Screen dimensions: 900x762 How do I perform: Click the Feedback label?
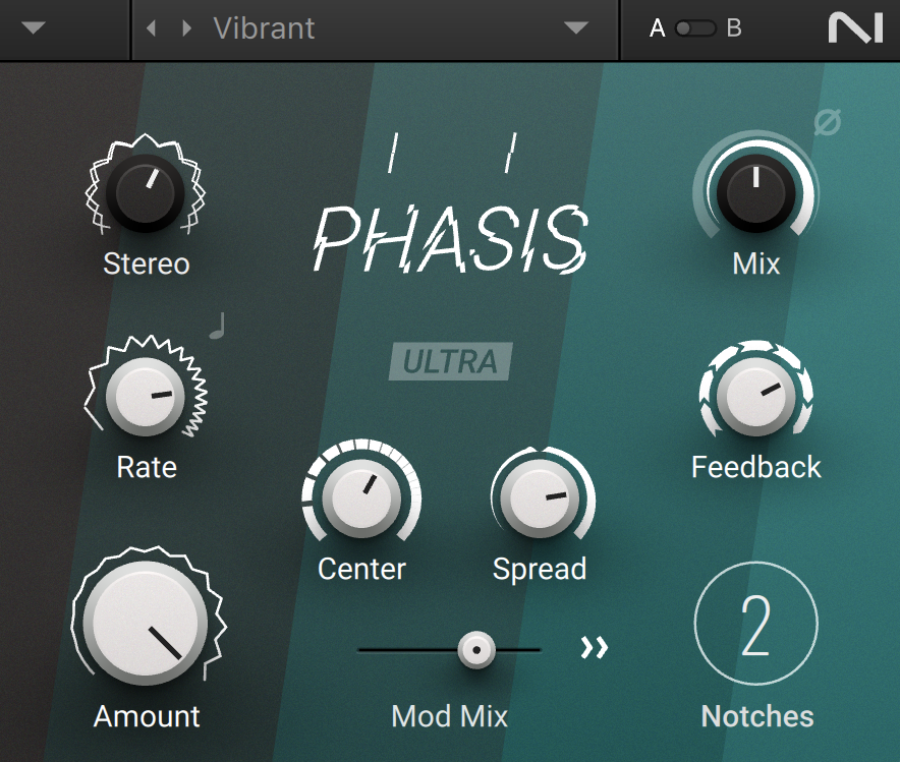pos(756,466)
